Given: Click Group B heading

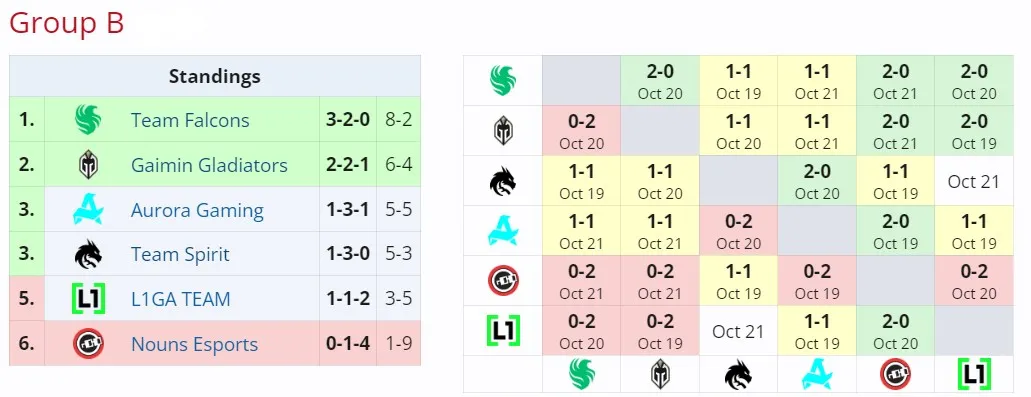Looking at the screenshot, I should tap(66, 24).
